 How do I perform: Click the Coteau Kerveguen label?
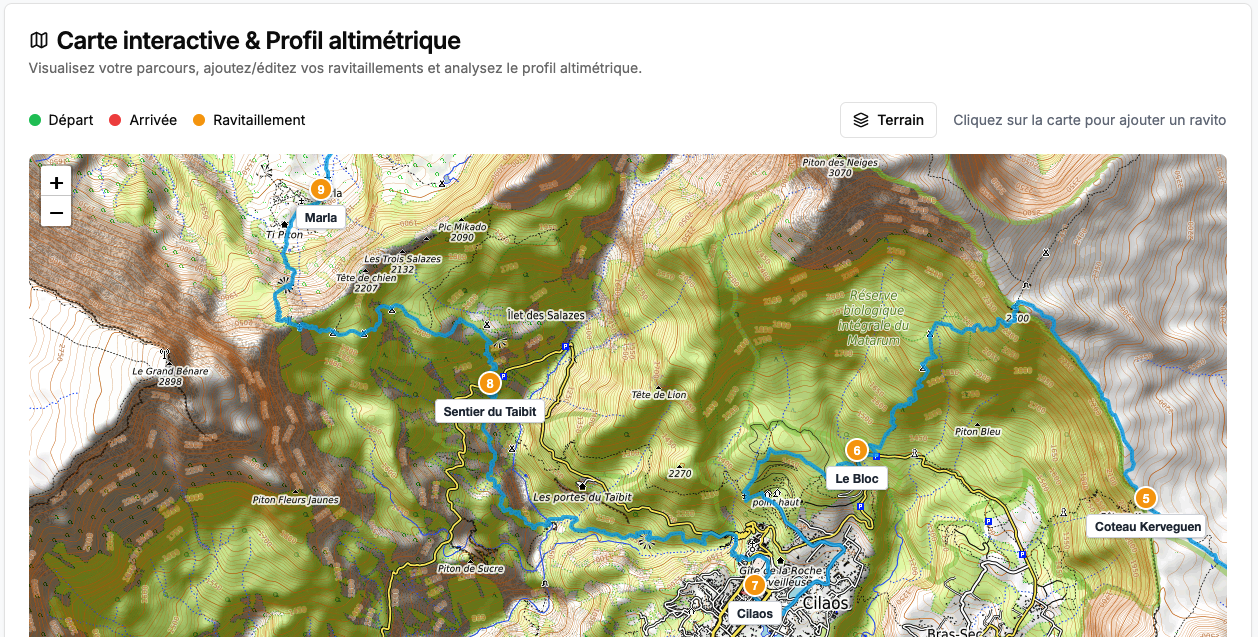coord(1146,526)
